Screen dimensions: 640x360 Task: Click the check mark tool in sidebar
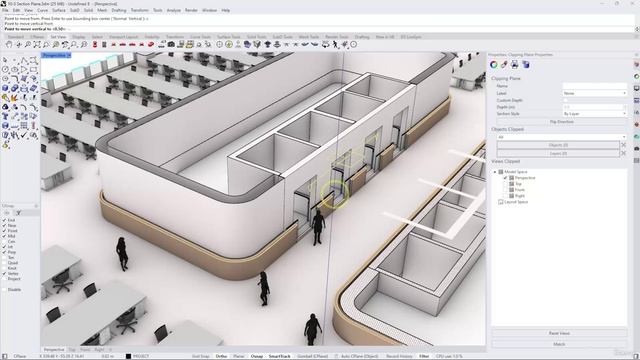(24, 135)
